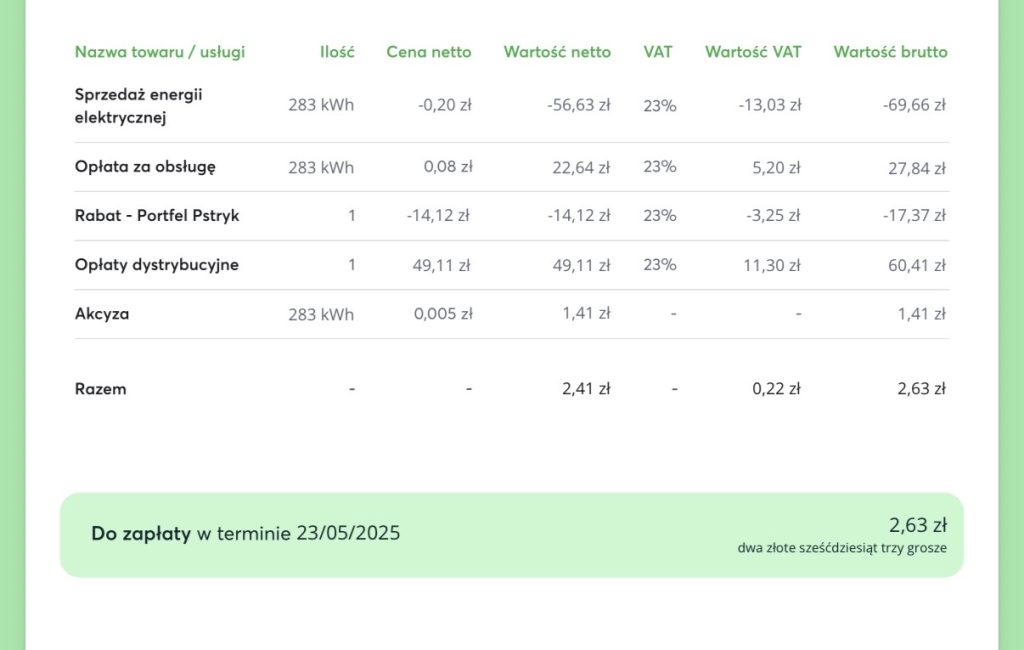This screenshot has height=650, width=1024.
Task: Click the Razem VAT value 0,22 zł
Action: tap(776, 389)
